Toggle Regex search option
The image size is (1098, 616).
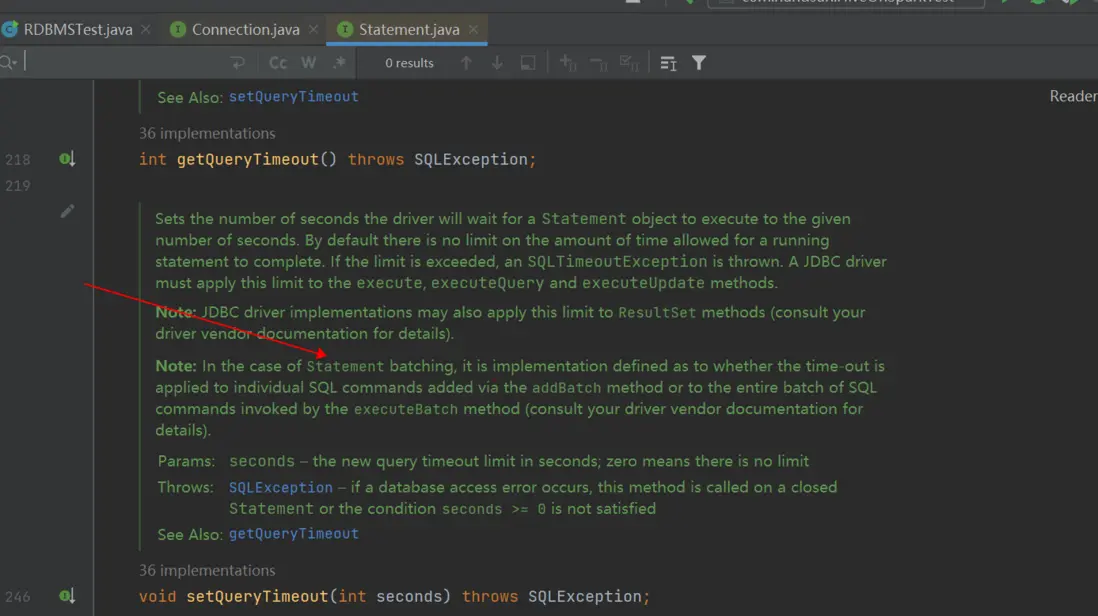click(x=340, y=63)
